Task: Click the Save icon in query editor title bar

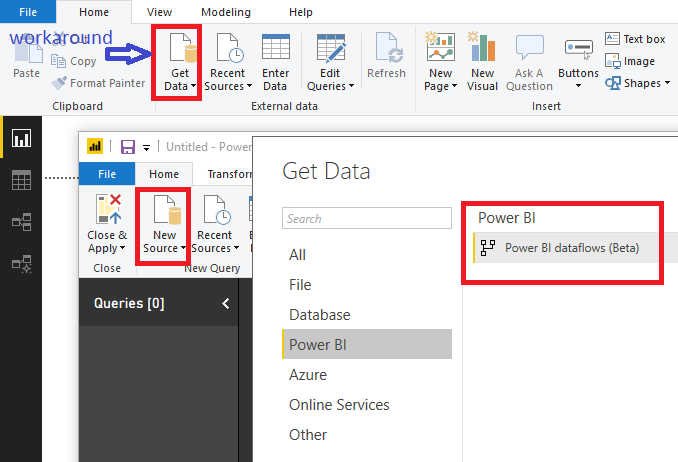Action: coord(128,147)
